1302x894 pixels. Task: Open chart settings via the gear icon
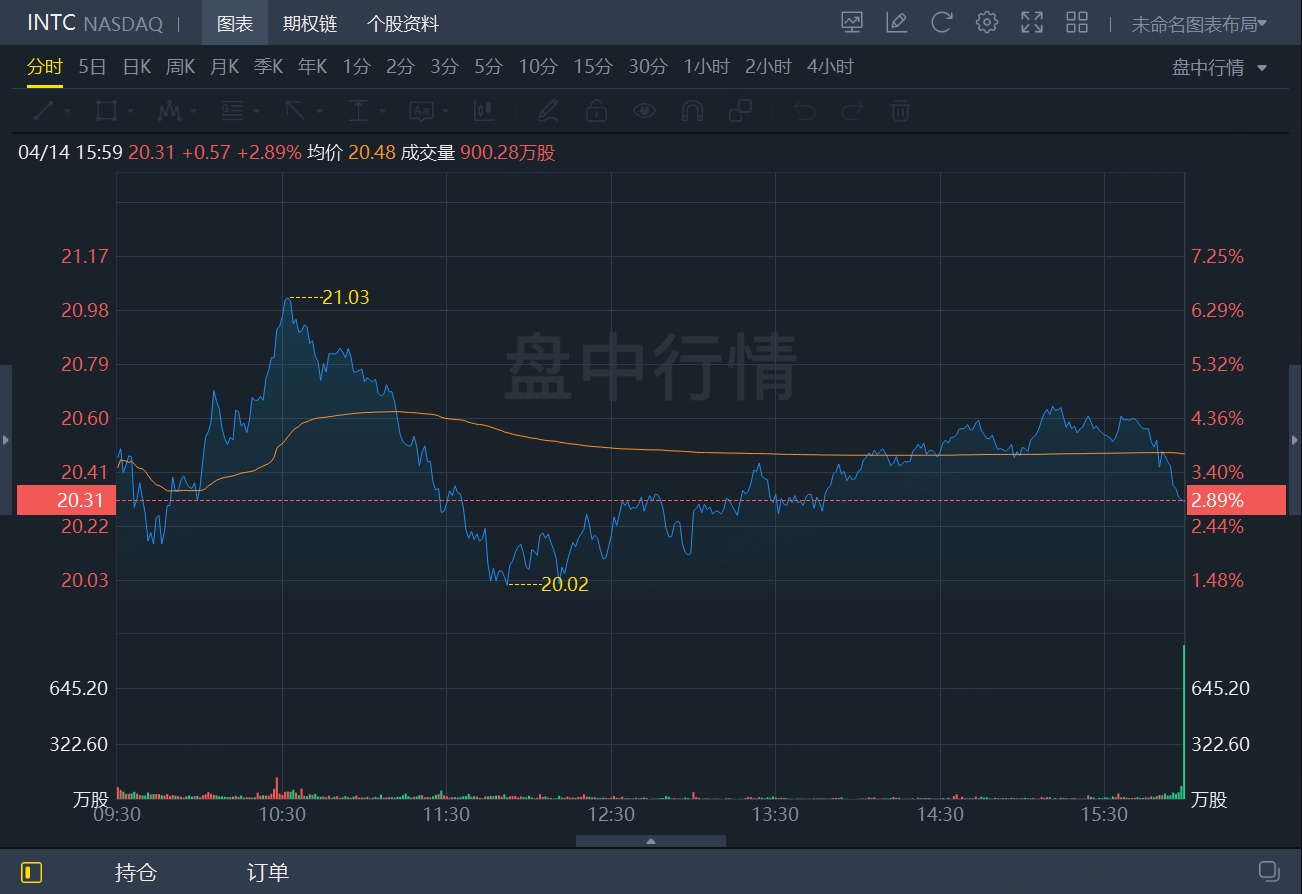[x=986, y=22]
